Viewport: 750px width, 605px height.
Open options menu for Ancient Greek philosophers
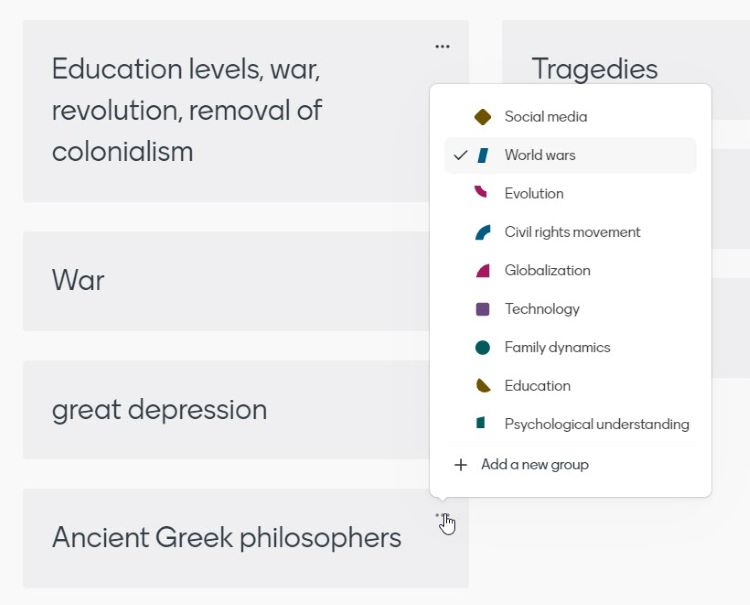point(442,516)
